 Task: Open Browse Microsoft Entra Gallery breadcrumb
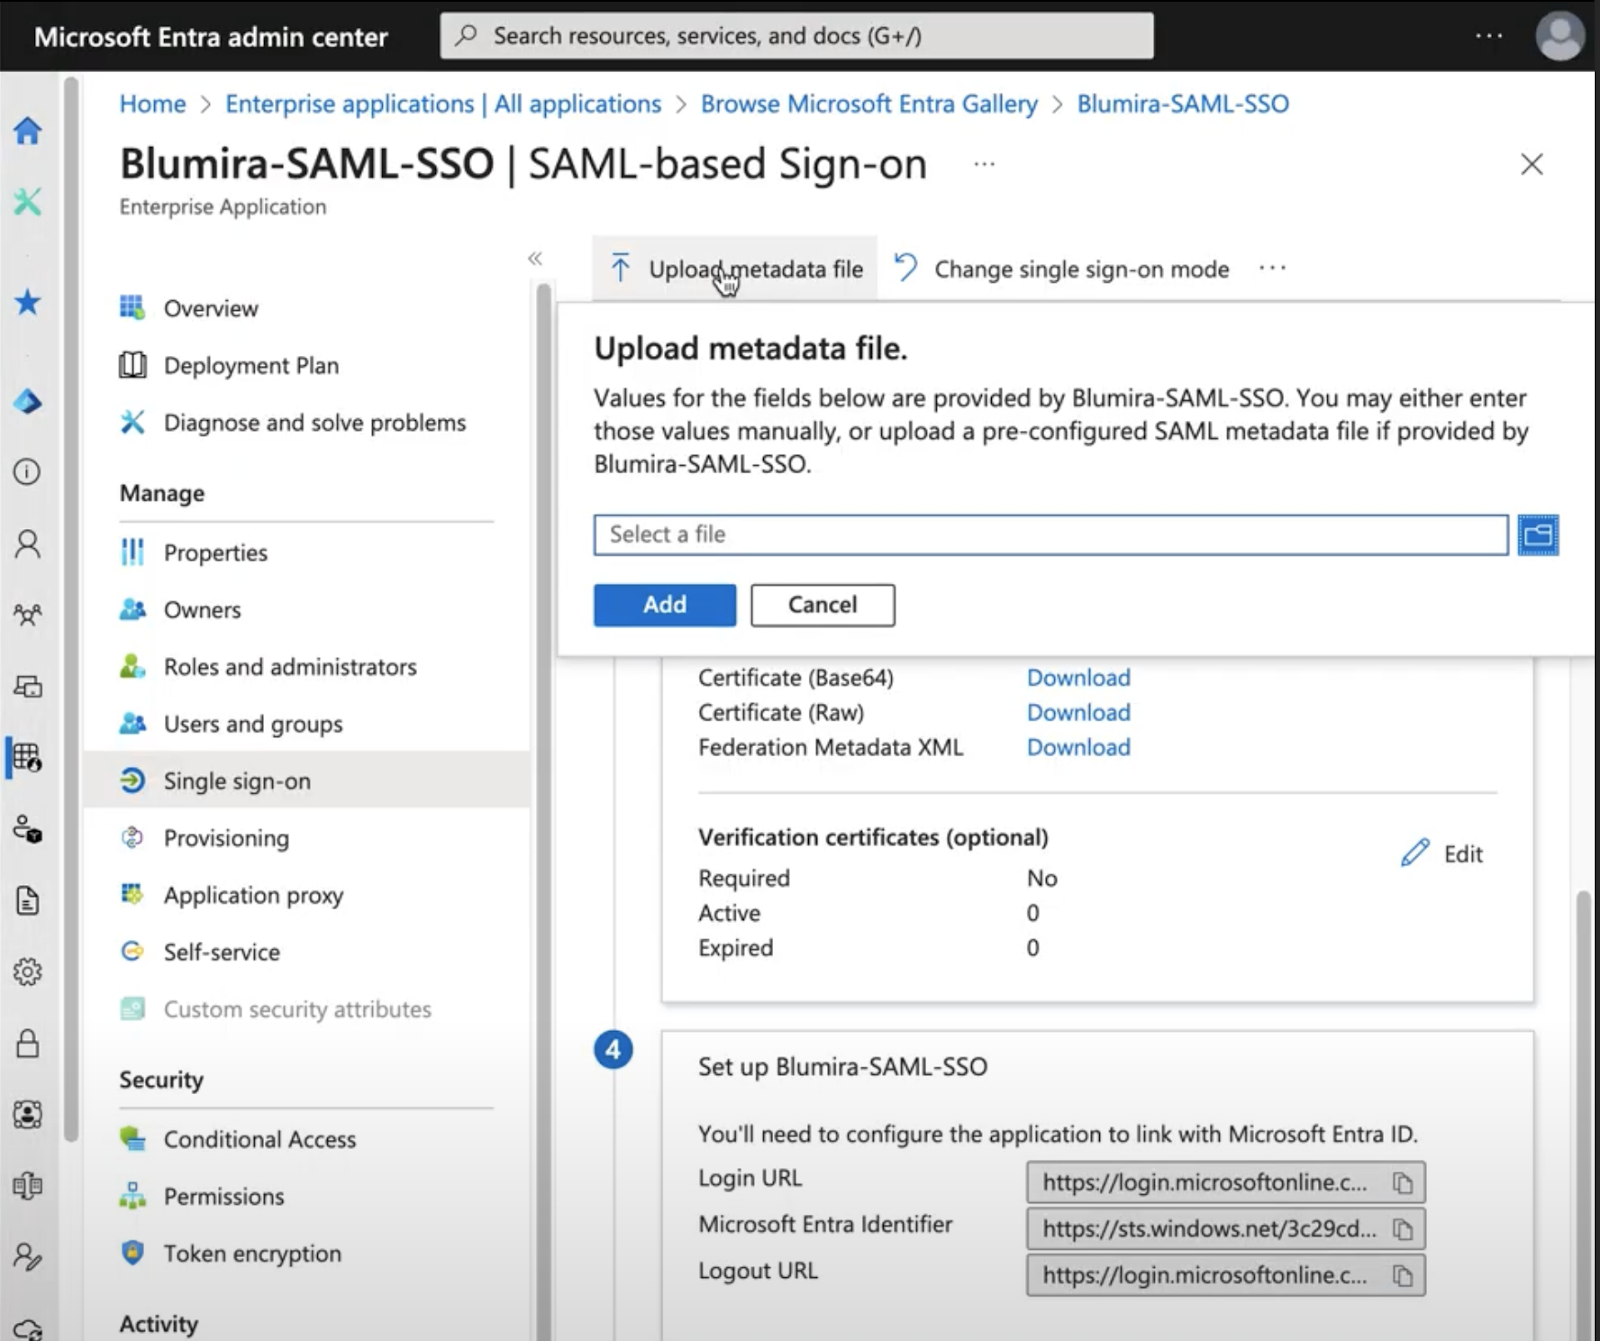(869, 104)
